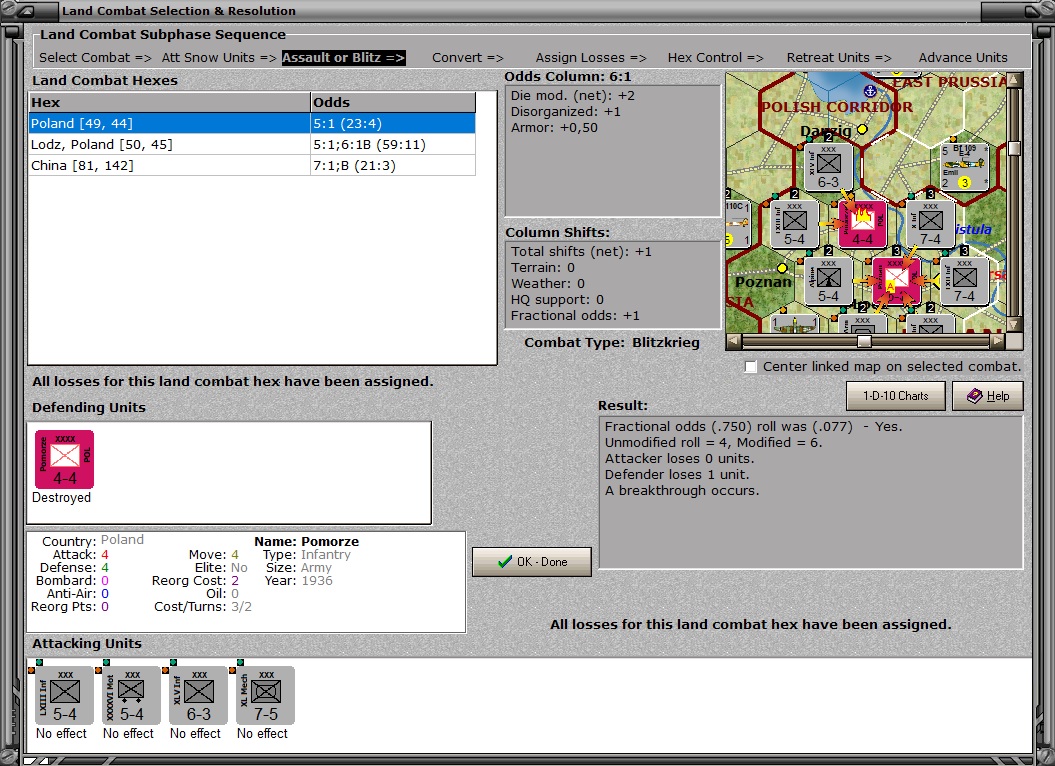Click the Select Combat subphase step

click(x=95, y=58)
